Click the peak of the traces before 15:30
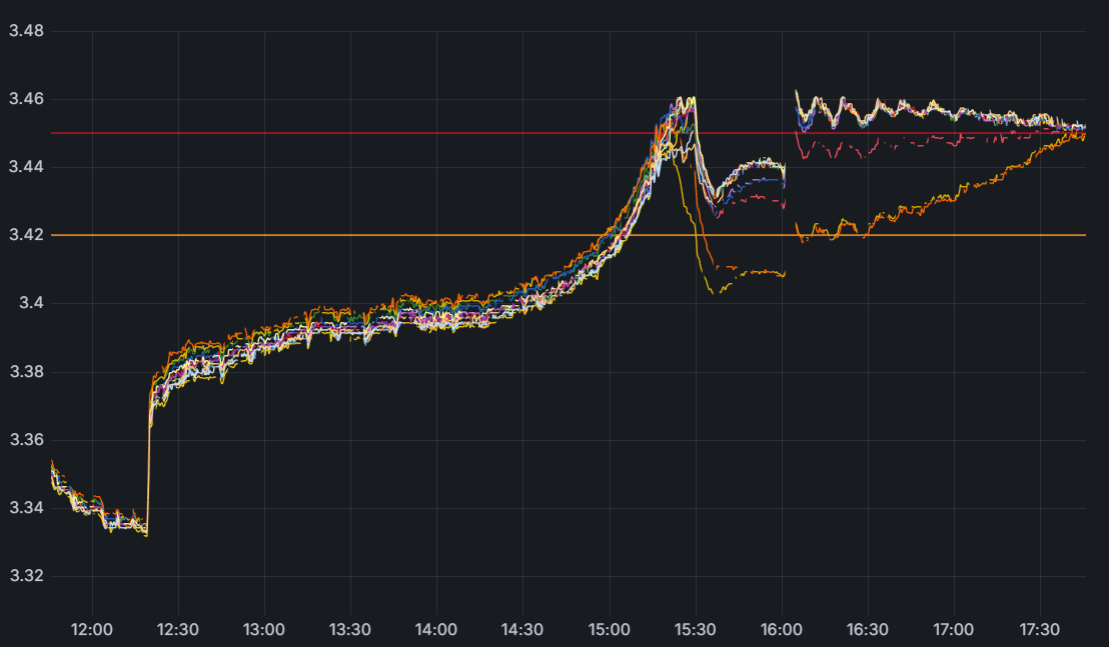1109x647 pixels. click(x=685, y=100)
